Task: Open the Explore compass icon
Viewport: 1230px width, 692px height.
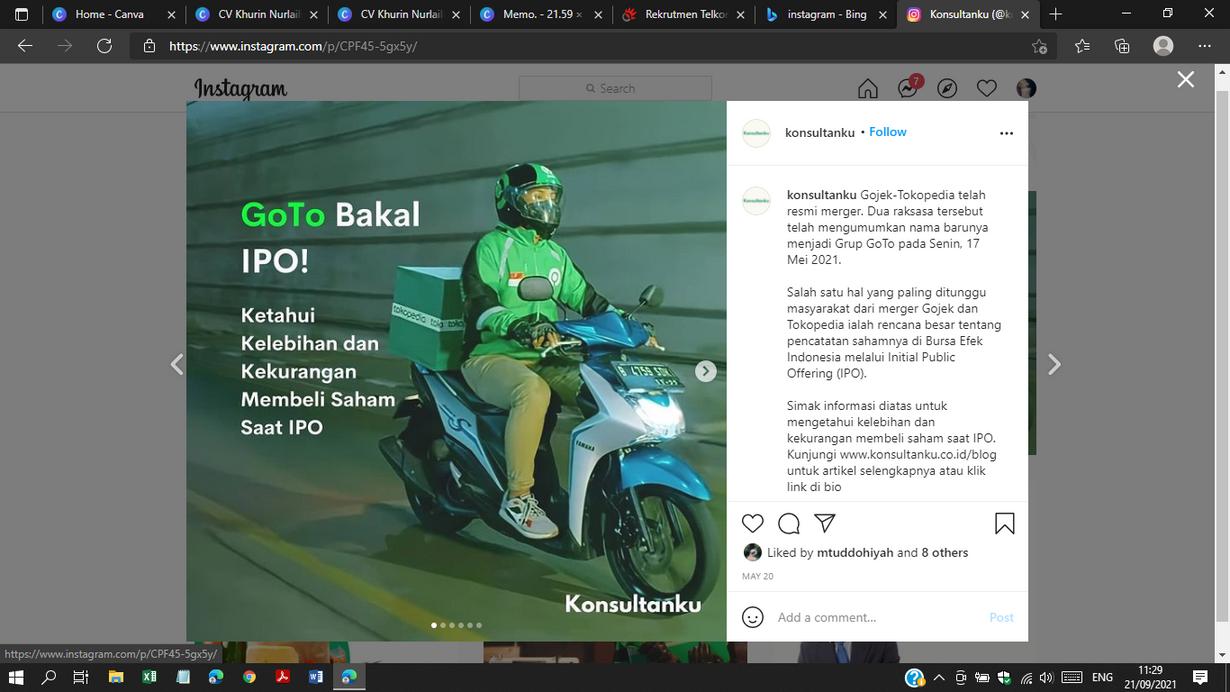Action: [x=947, y=89]
